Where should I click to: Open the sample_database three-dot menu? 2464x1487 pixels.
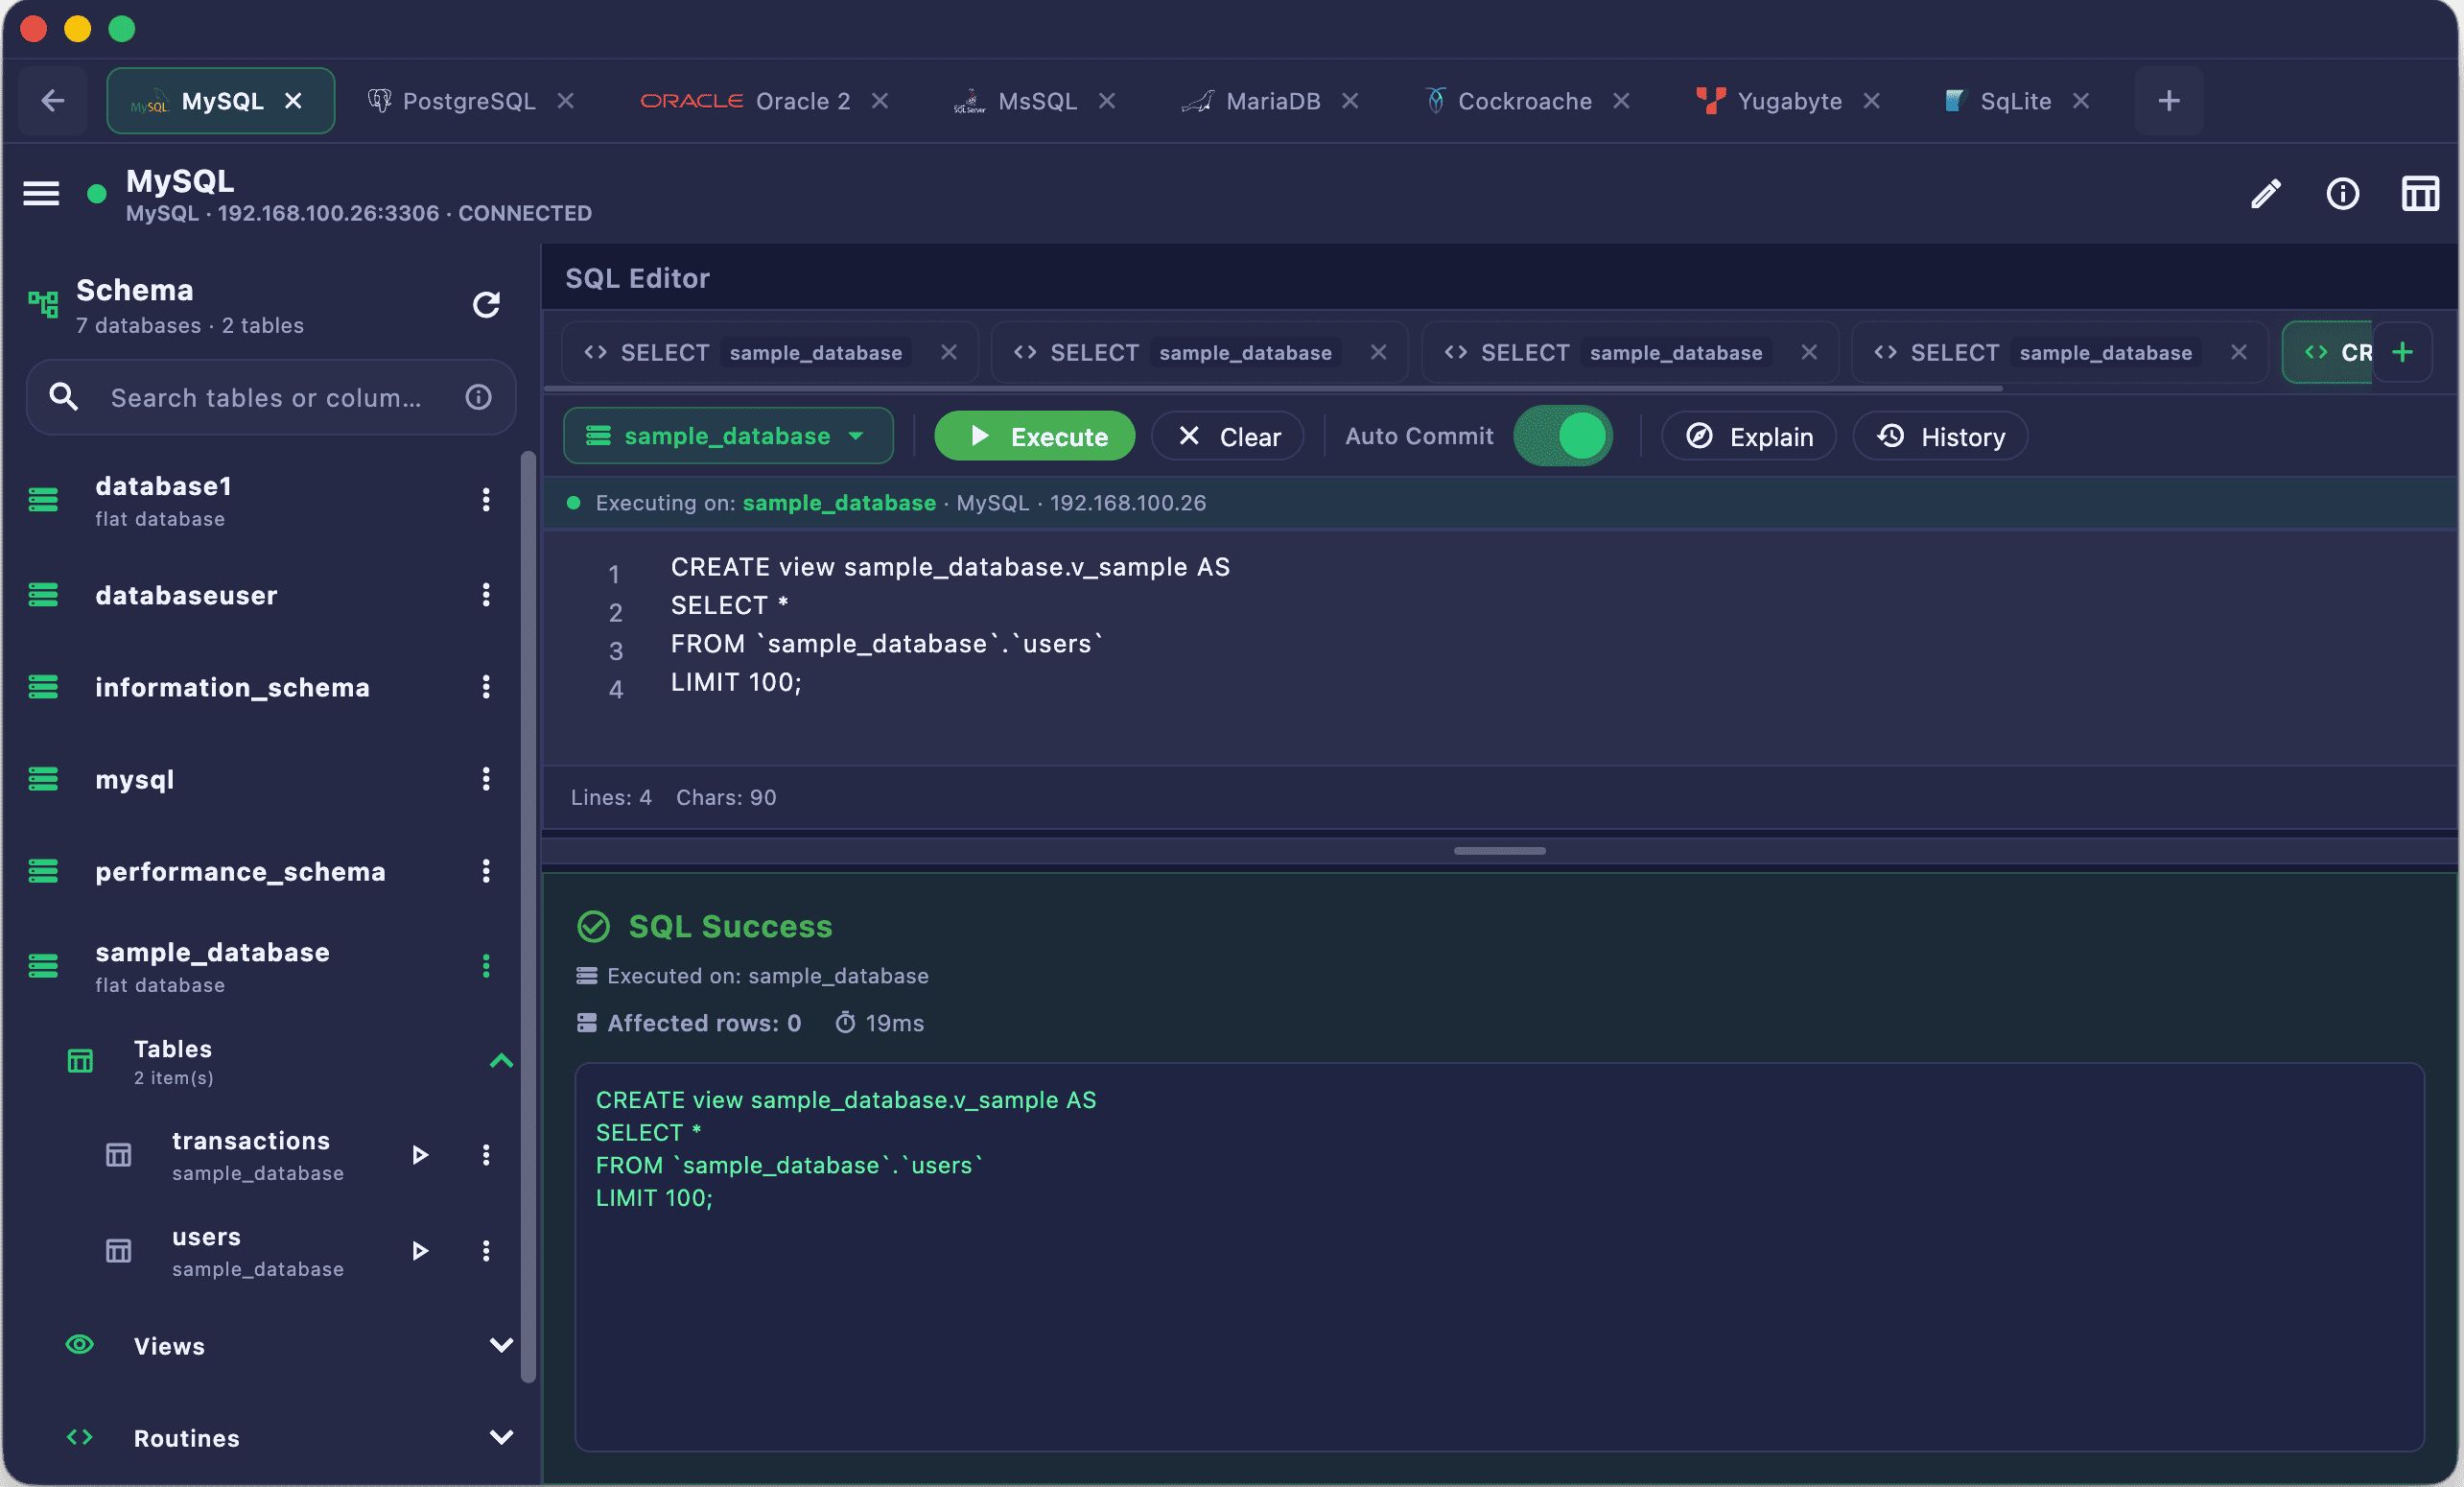pos(486,966)
